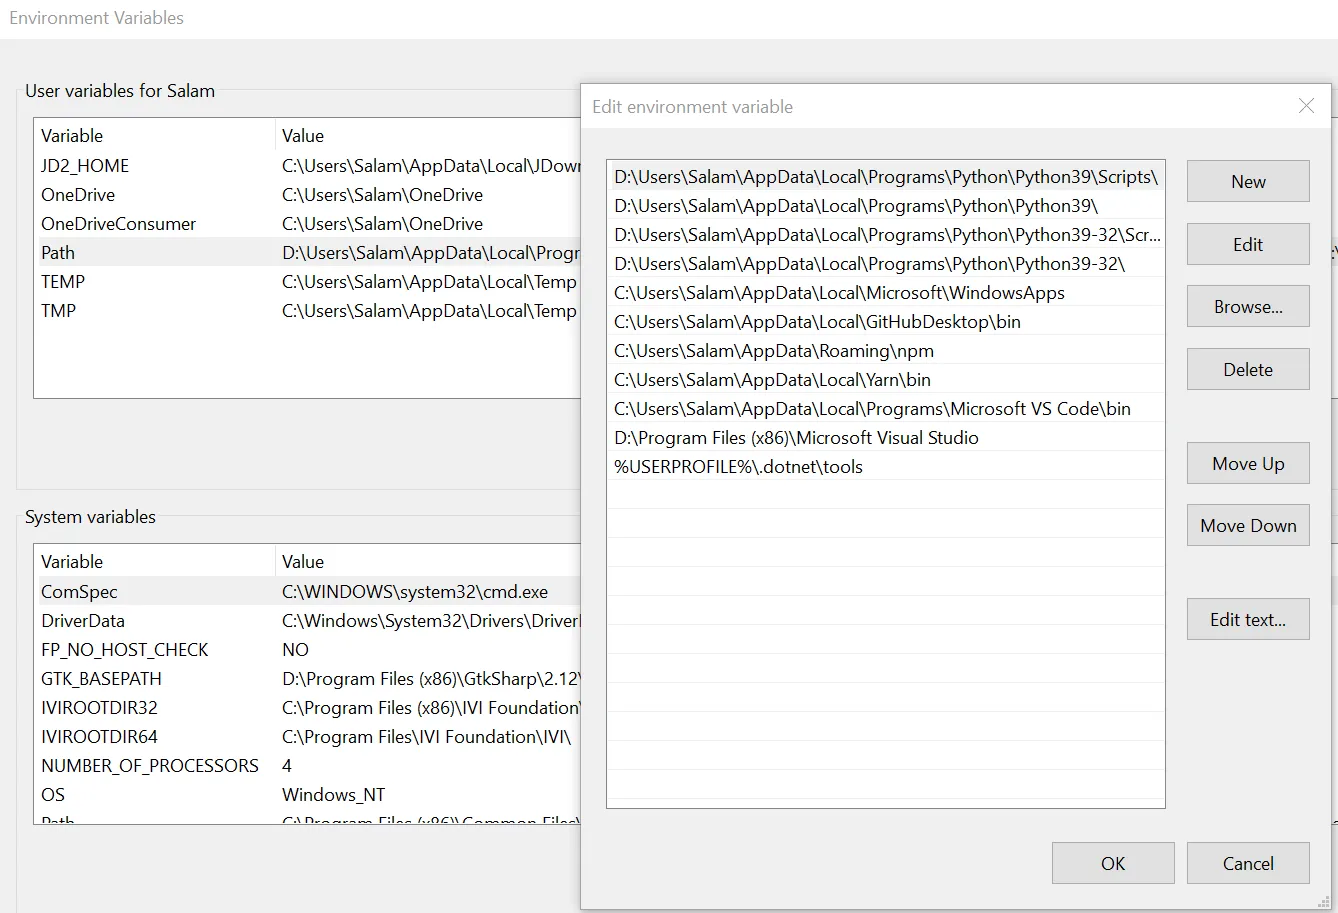The image size is (1338, 913).
Task: Click the New button to add a path
Action: 1248,182
